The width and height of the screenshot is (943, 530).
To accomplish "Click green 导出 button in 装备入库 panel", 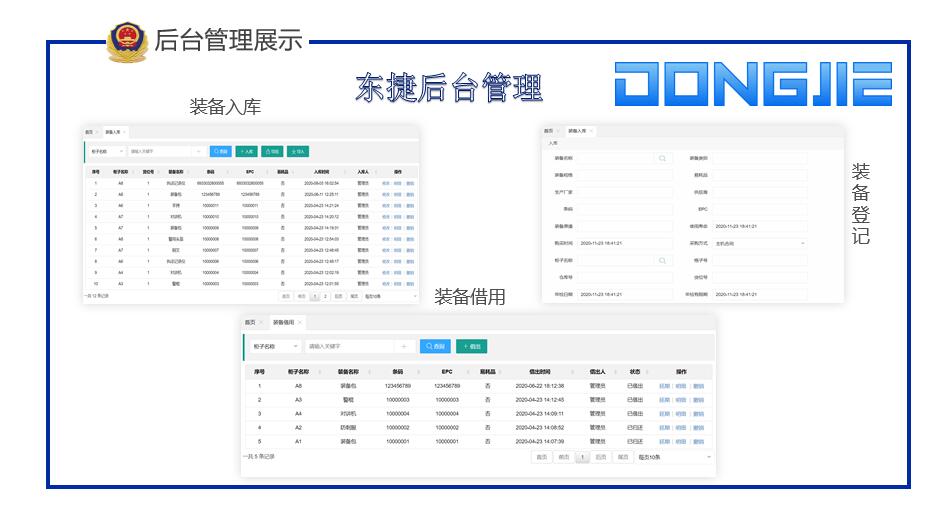I will click(272, 152).
